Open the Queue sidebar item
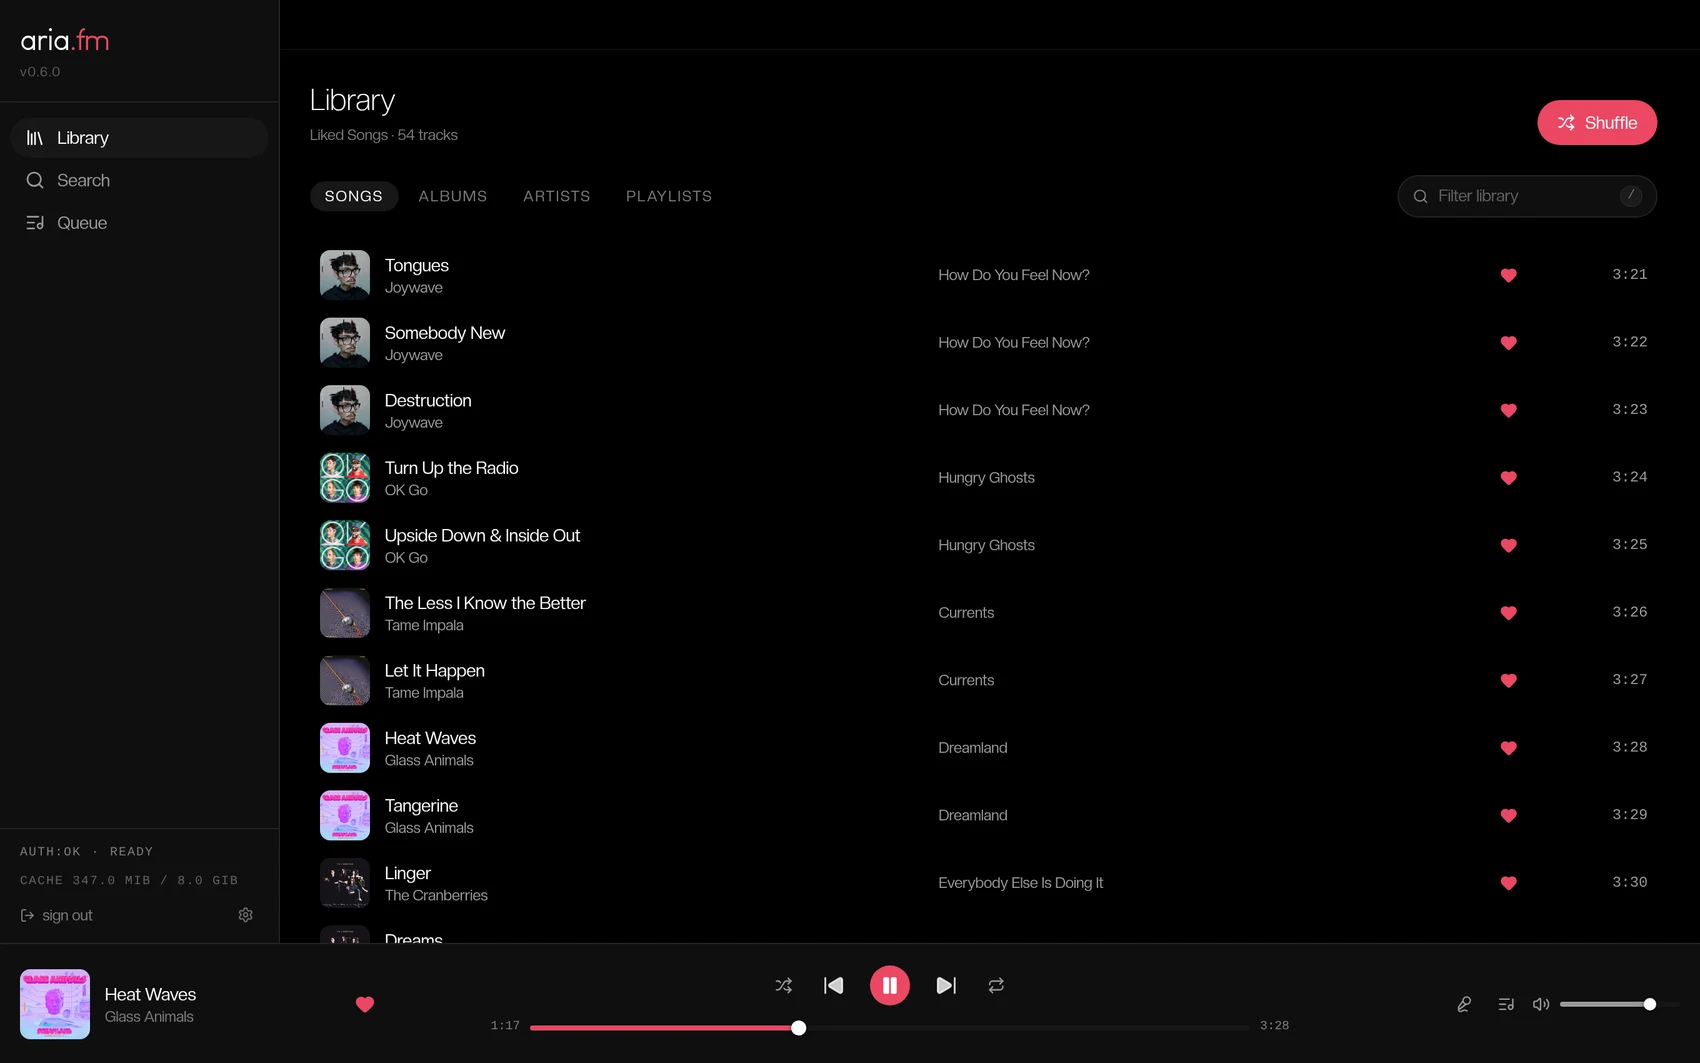 click(139, 223)
